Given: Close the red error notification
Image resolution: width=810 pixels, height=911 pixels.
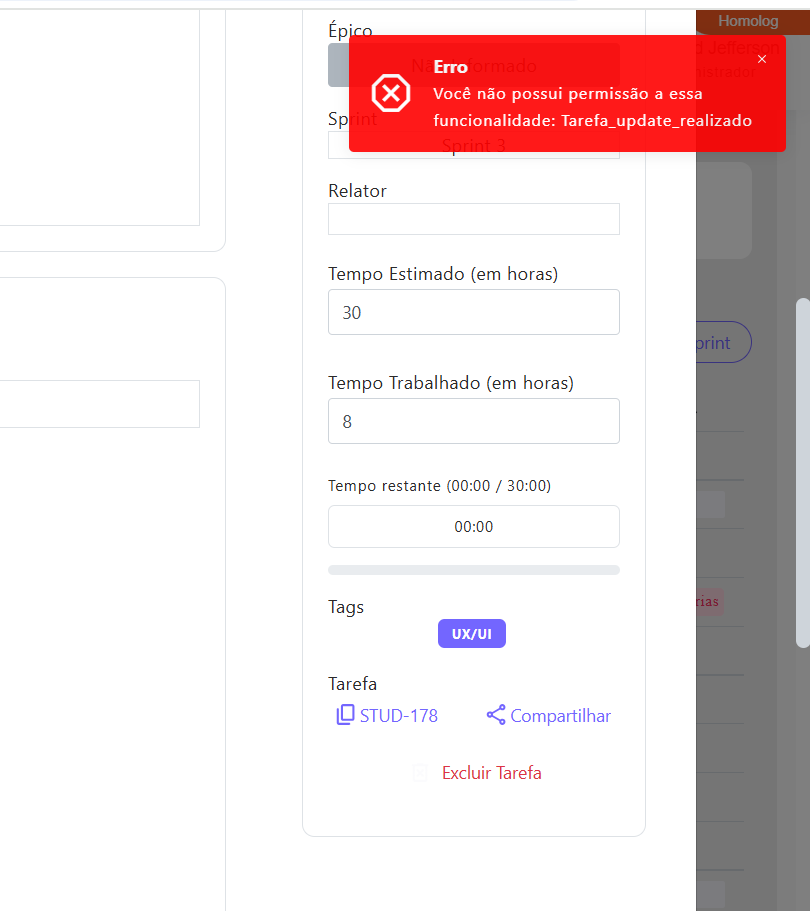Looking at the screenshot, I should click(x=762, y=60).
